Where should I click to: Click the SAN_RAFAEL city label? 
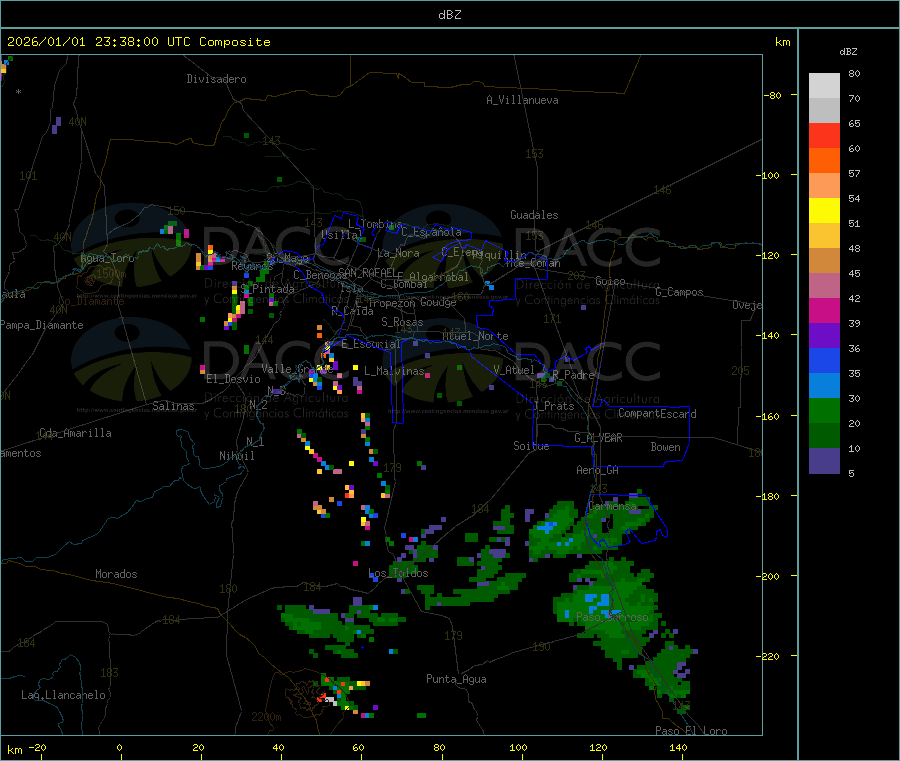pyautogui.click(x=367, y=272)
